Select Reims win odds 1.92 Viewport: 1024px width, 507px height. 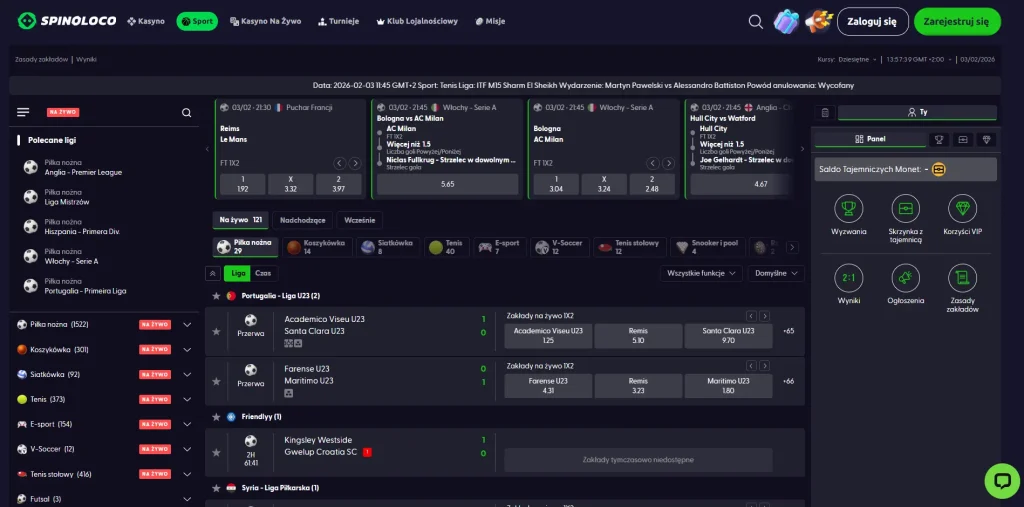pyautogui.click(x=242, y=184)
